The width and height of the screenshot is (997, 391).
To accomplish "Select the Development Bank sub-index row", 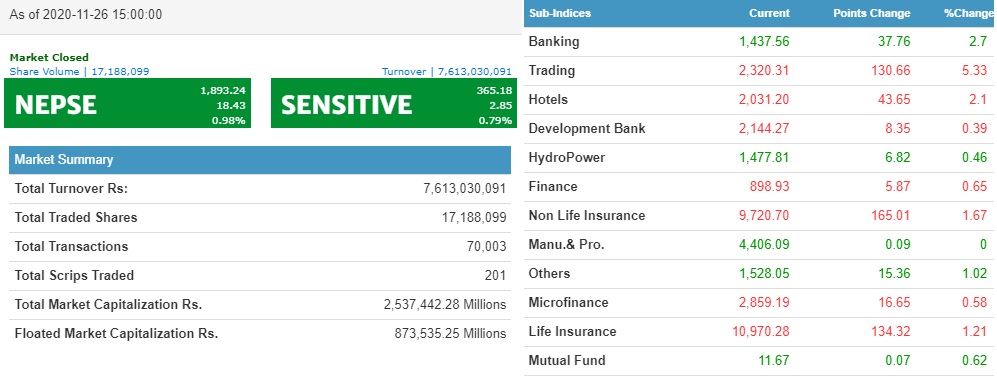I will pos(760,128).
